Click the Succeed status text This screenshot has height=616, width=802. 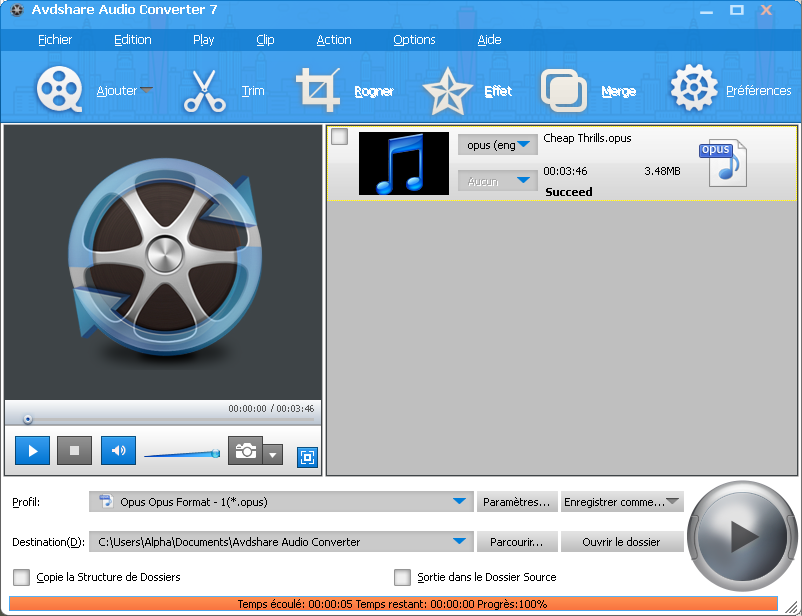(x=569, y=192)
